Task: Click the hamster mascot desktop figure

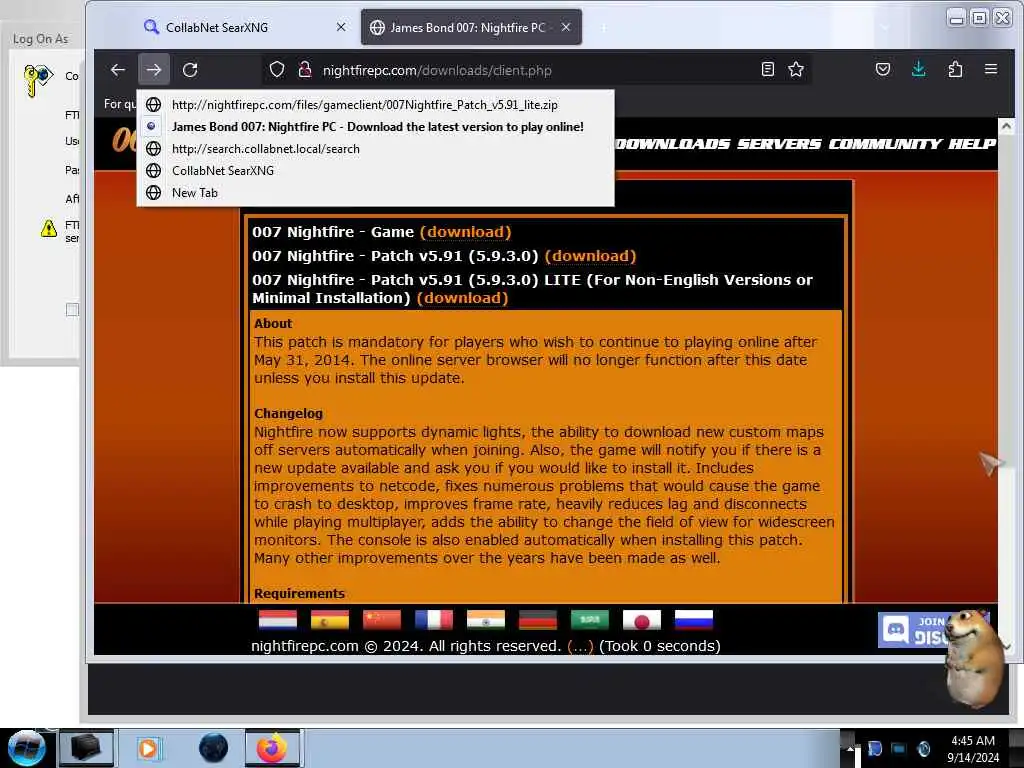Action: 973,660
